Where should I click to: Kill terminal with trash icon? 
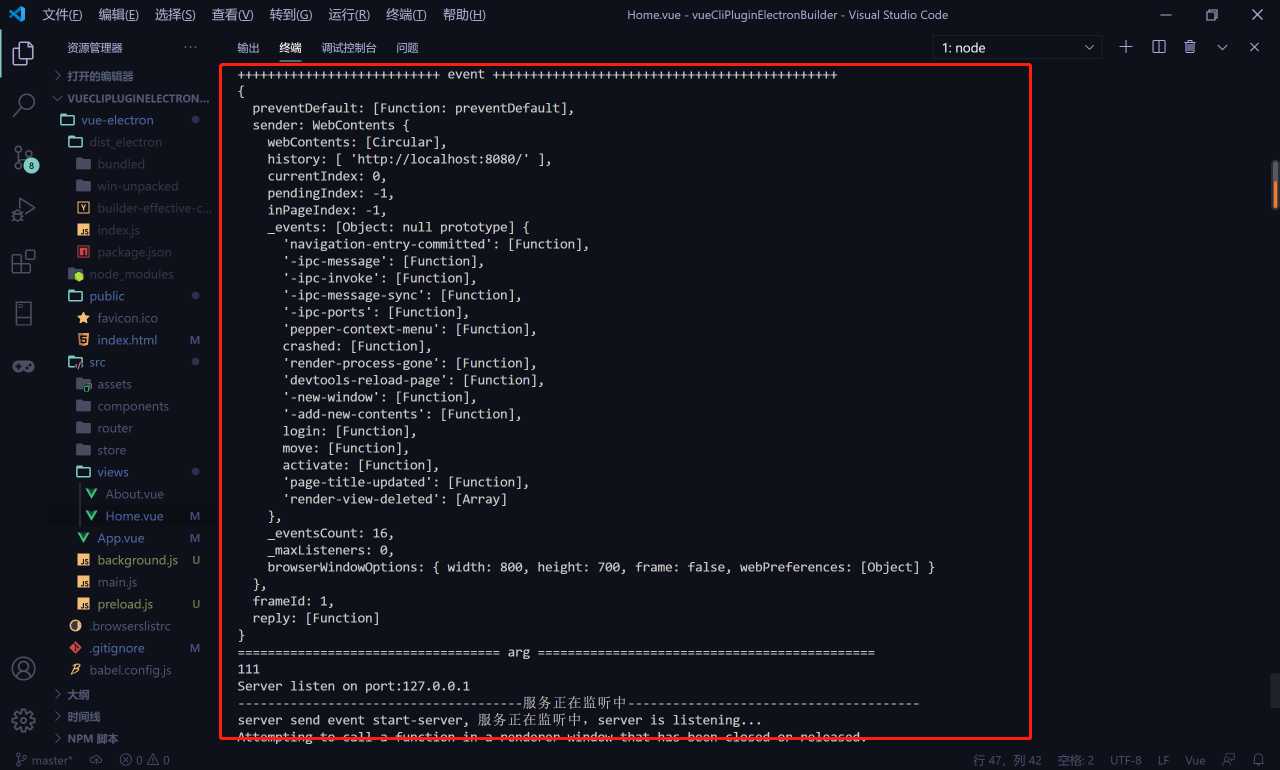point(1190,47)
